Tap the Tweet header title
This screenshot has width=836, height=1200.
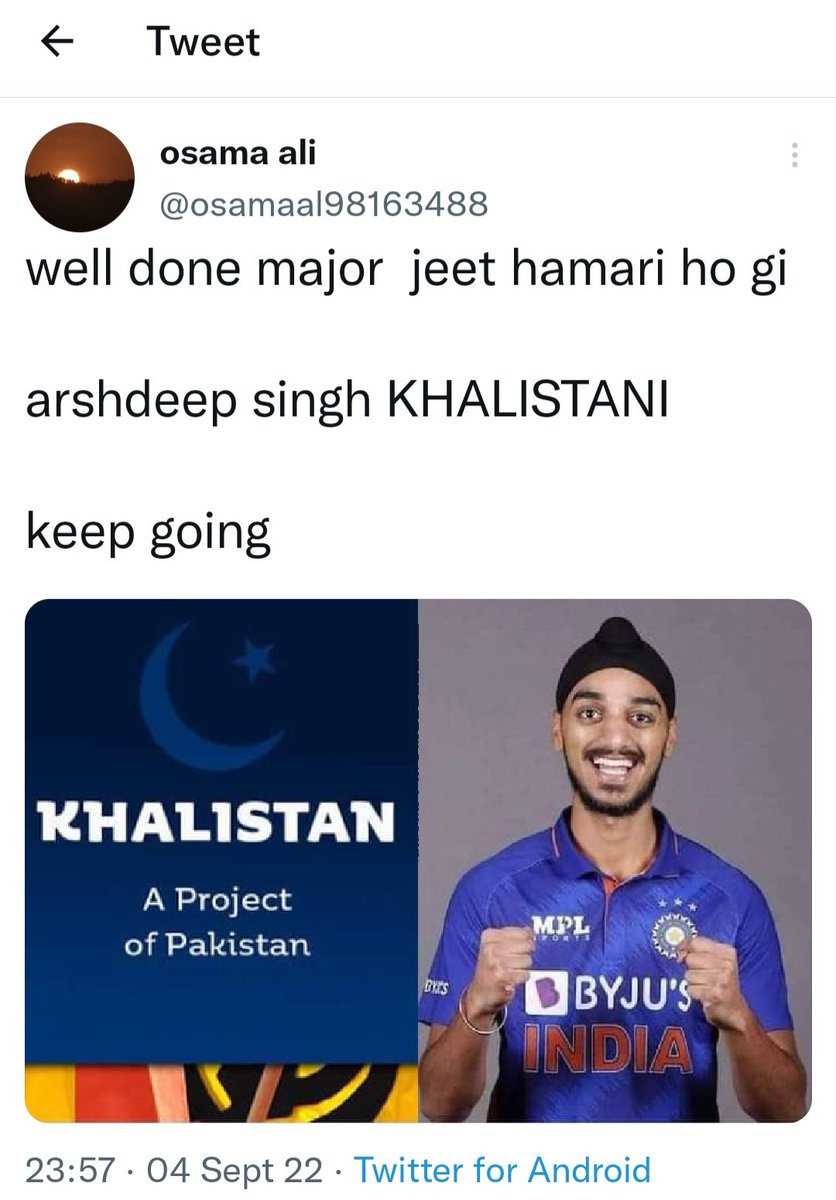(203, 42)
